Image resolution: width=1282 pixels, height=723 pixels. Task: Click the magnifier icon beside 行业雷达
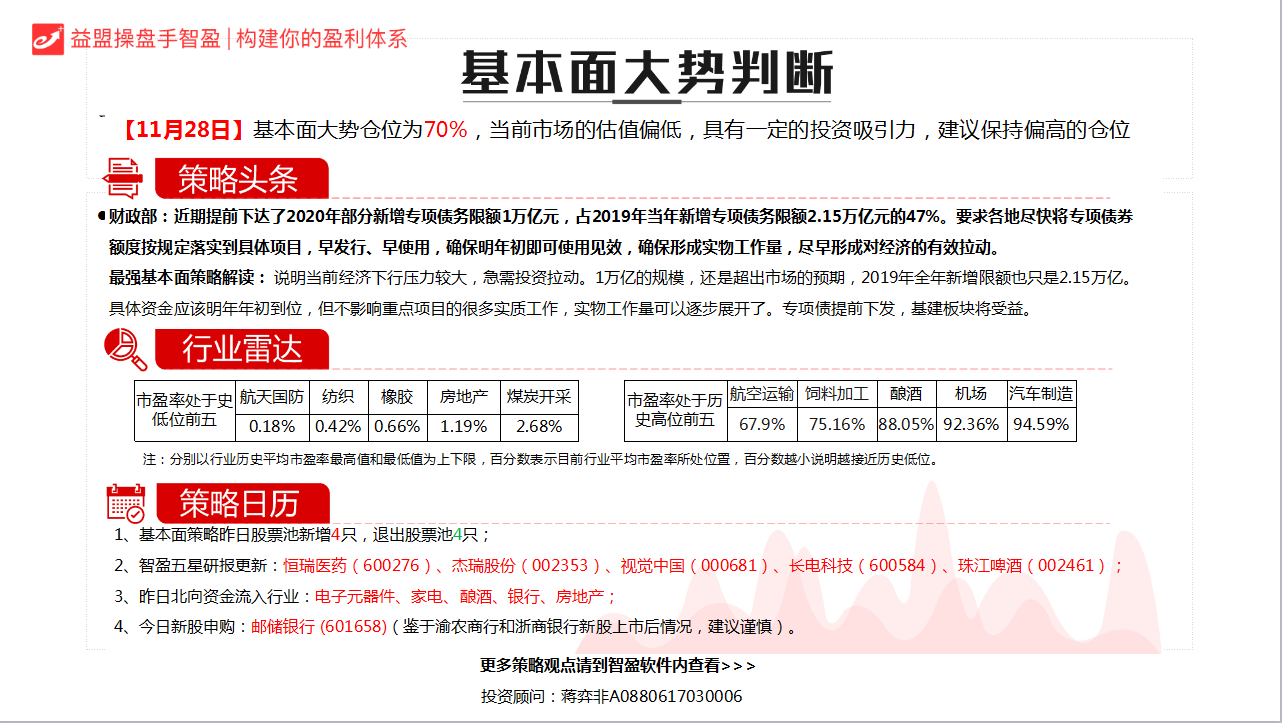click(125, 349)
